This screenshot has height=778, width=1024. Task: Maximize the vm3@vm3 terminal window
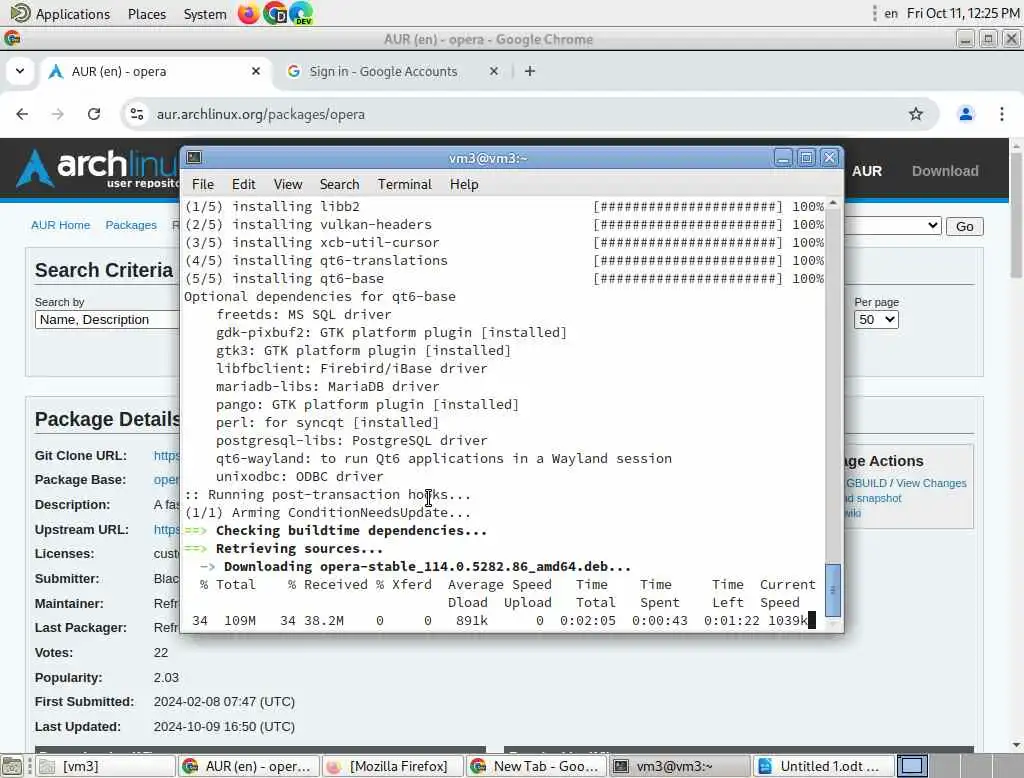(x=807, y=157)
